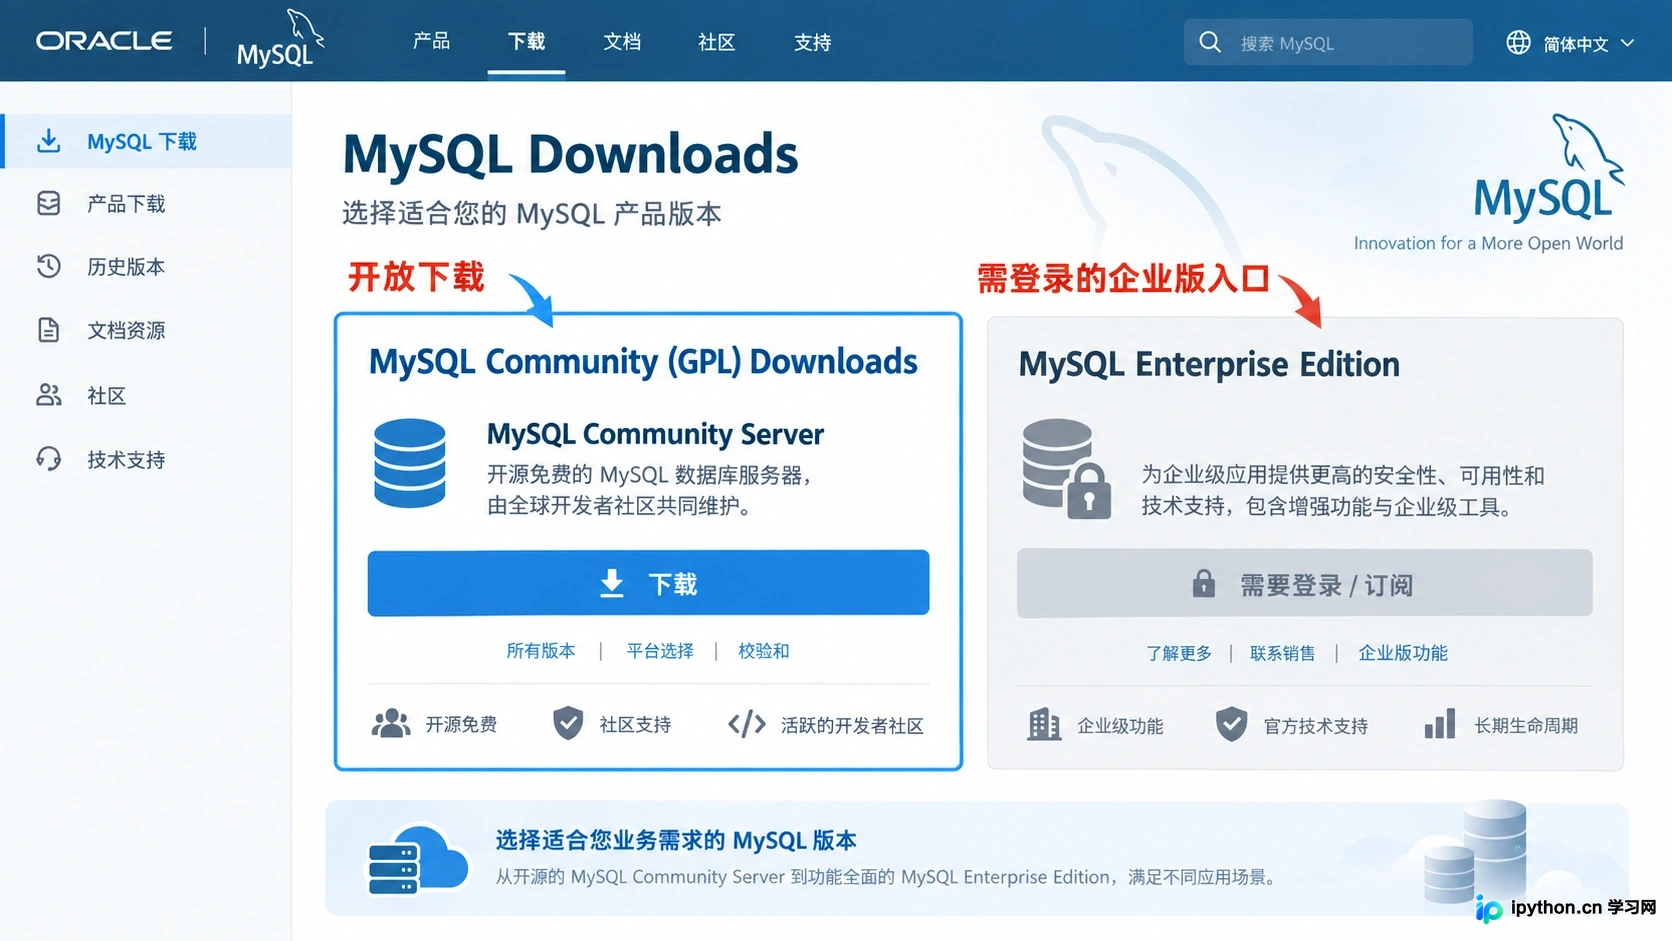Select the 下载 tab in top navigation
Image resolution: width=1672 pixels, height=941 pixels.
pos(526,41)
